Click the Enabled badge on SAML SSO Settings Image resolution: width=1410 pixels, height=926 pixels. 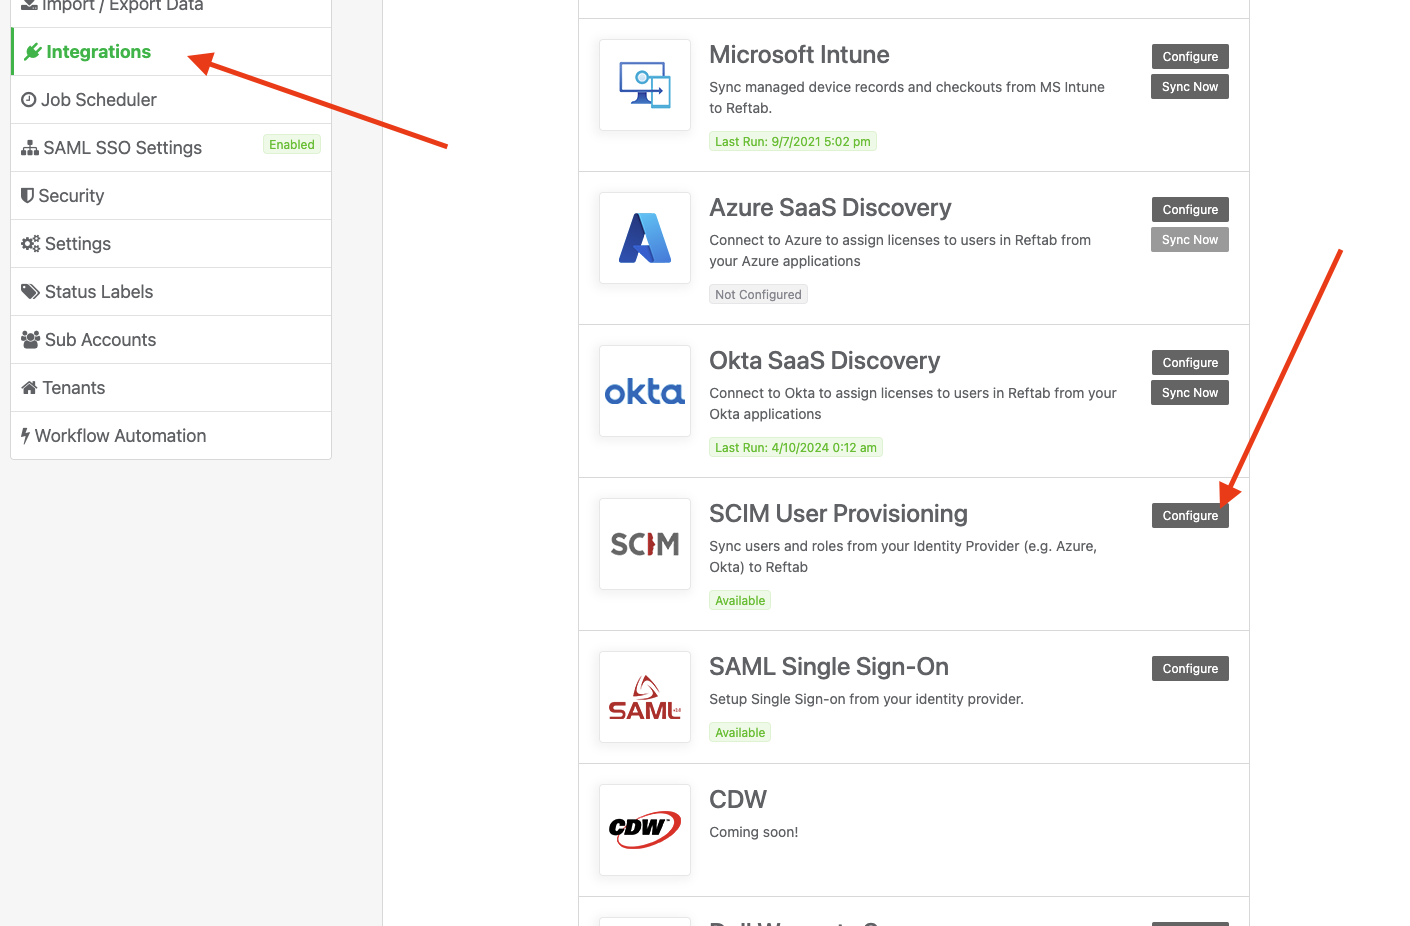click(291, 144)
